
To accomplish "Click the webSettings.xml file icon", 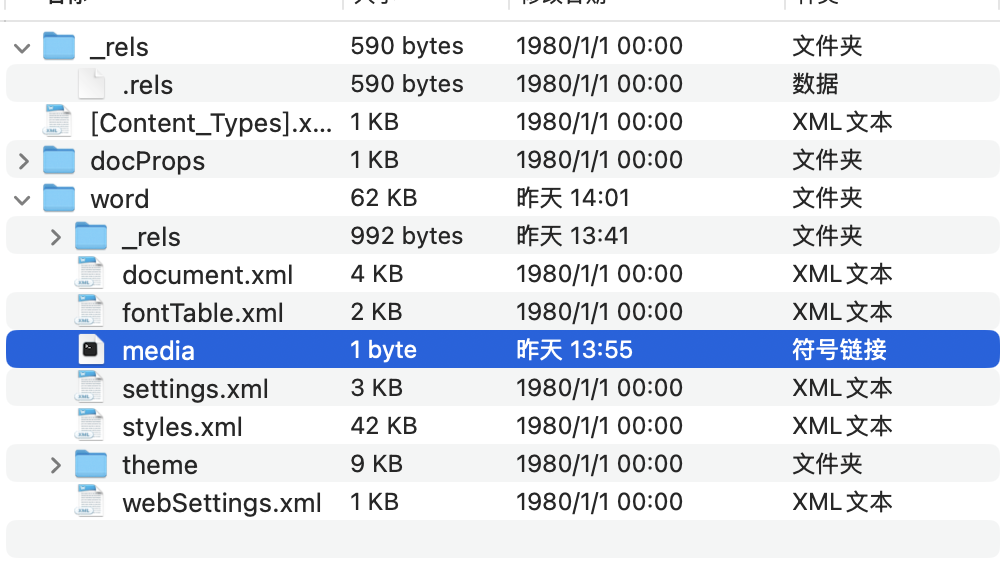I will [91, 501].
